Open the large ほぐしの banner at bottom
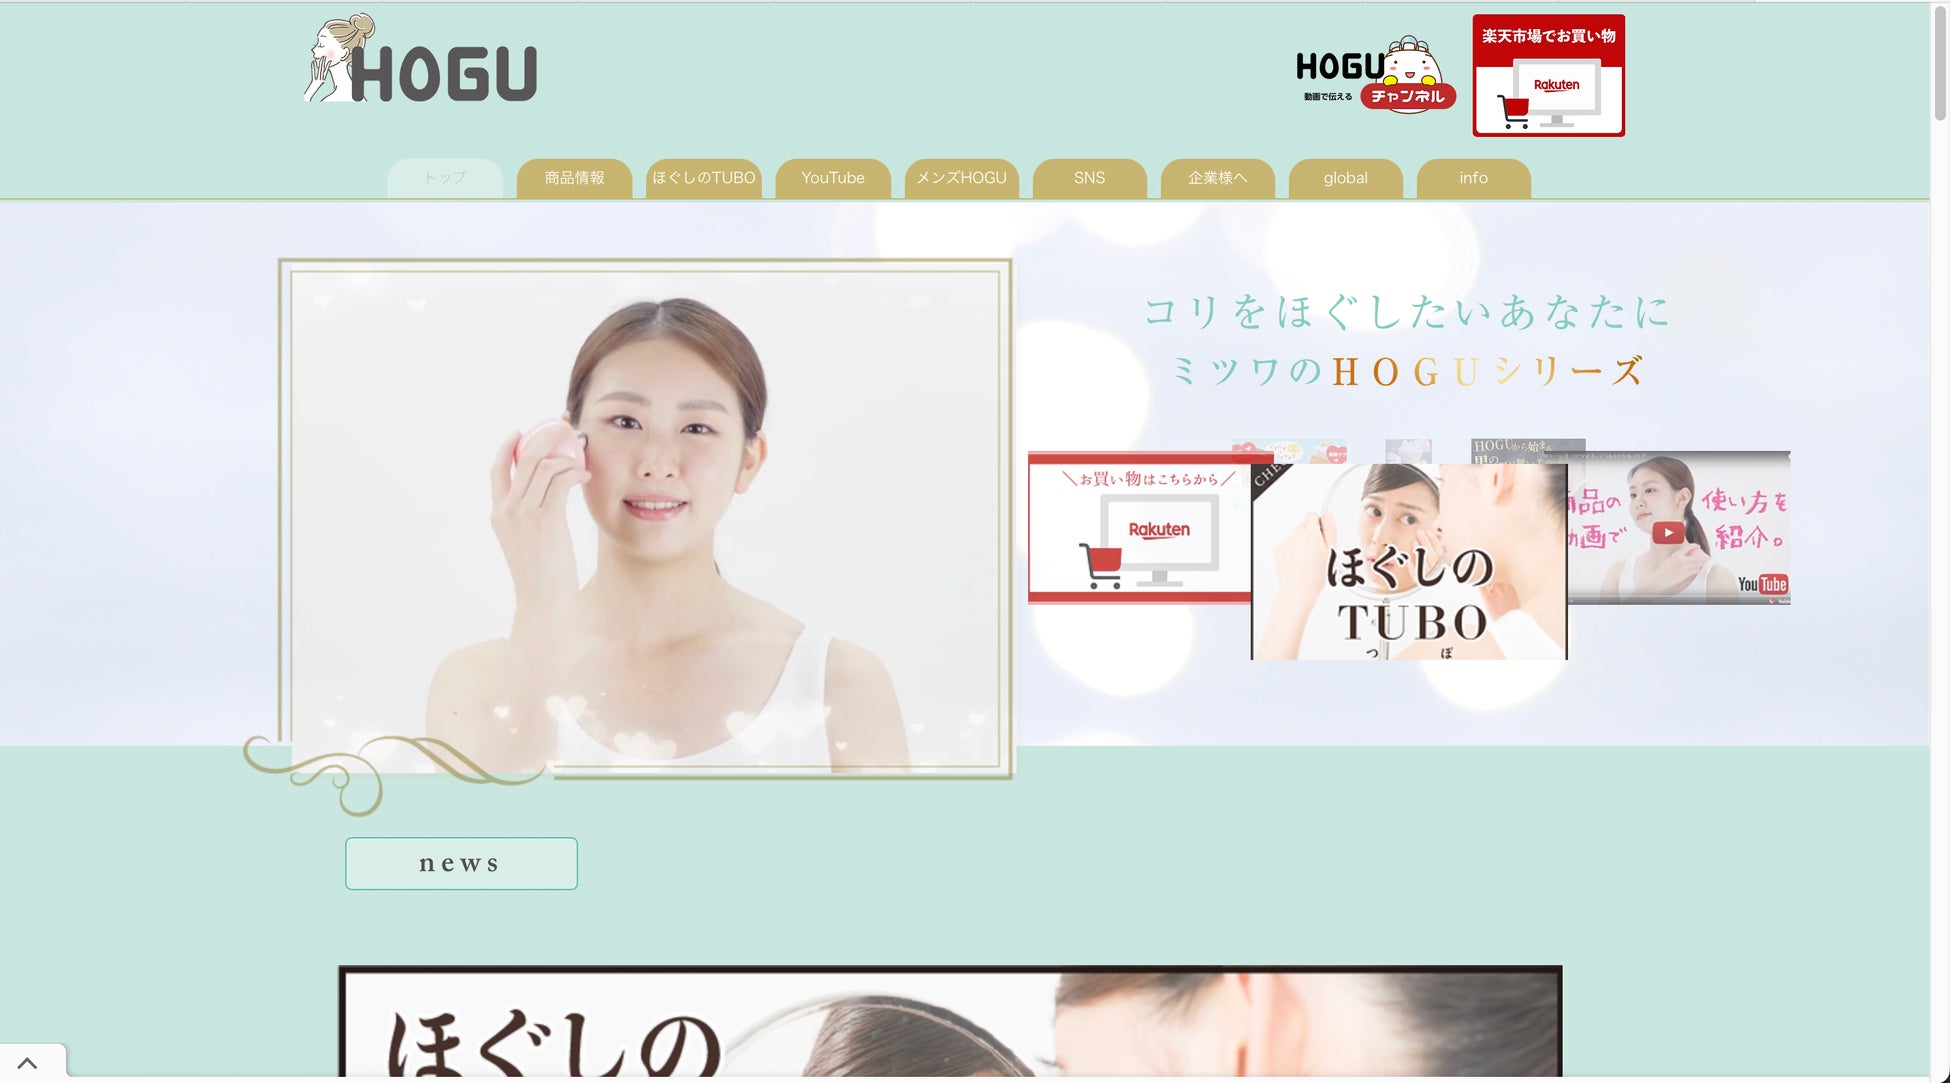1950x1083 pixels. point(950,1022)
